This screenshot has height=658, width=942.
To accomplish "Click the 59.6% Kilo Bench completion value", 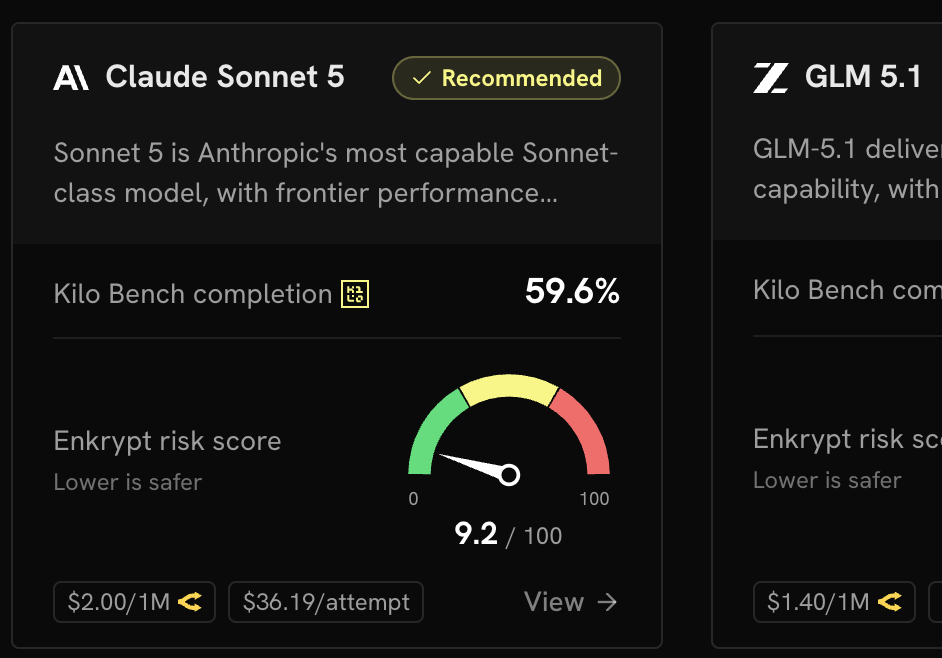I will pos(572,291).
